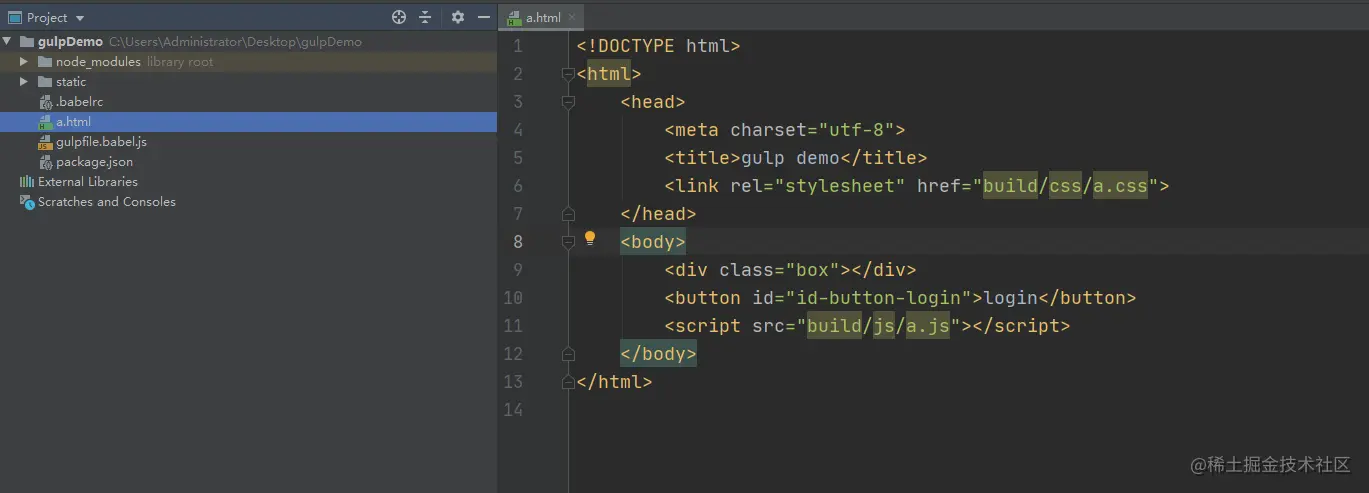The height and width of the screenshot is (493, 1369).
Task: Click the <!DOCTYPE html> text on line 1
Action: (x=658, y=46)
